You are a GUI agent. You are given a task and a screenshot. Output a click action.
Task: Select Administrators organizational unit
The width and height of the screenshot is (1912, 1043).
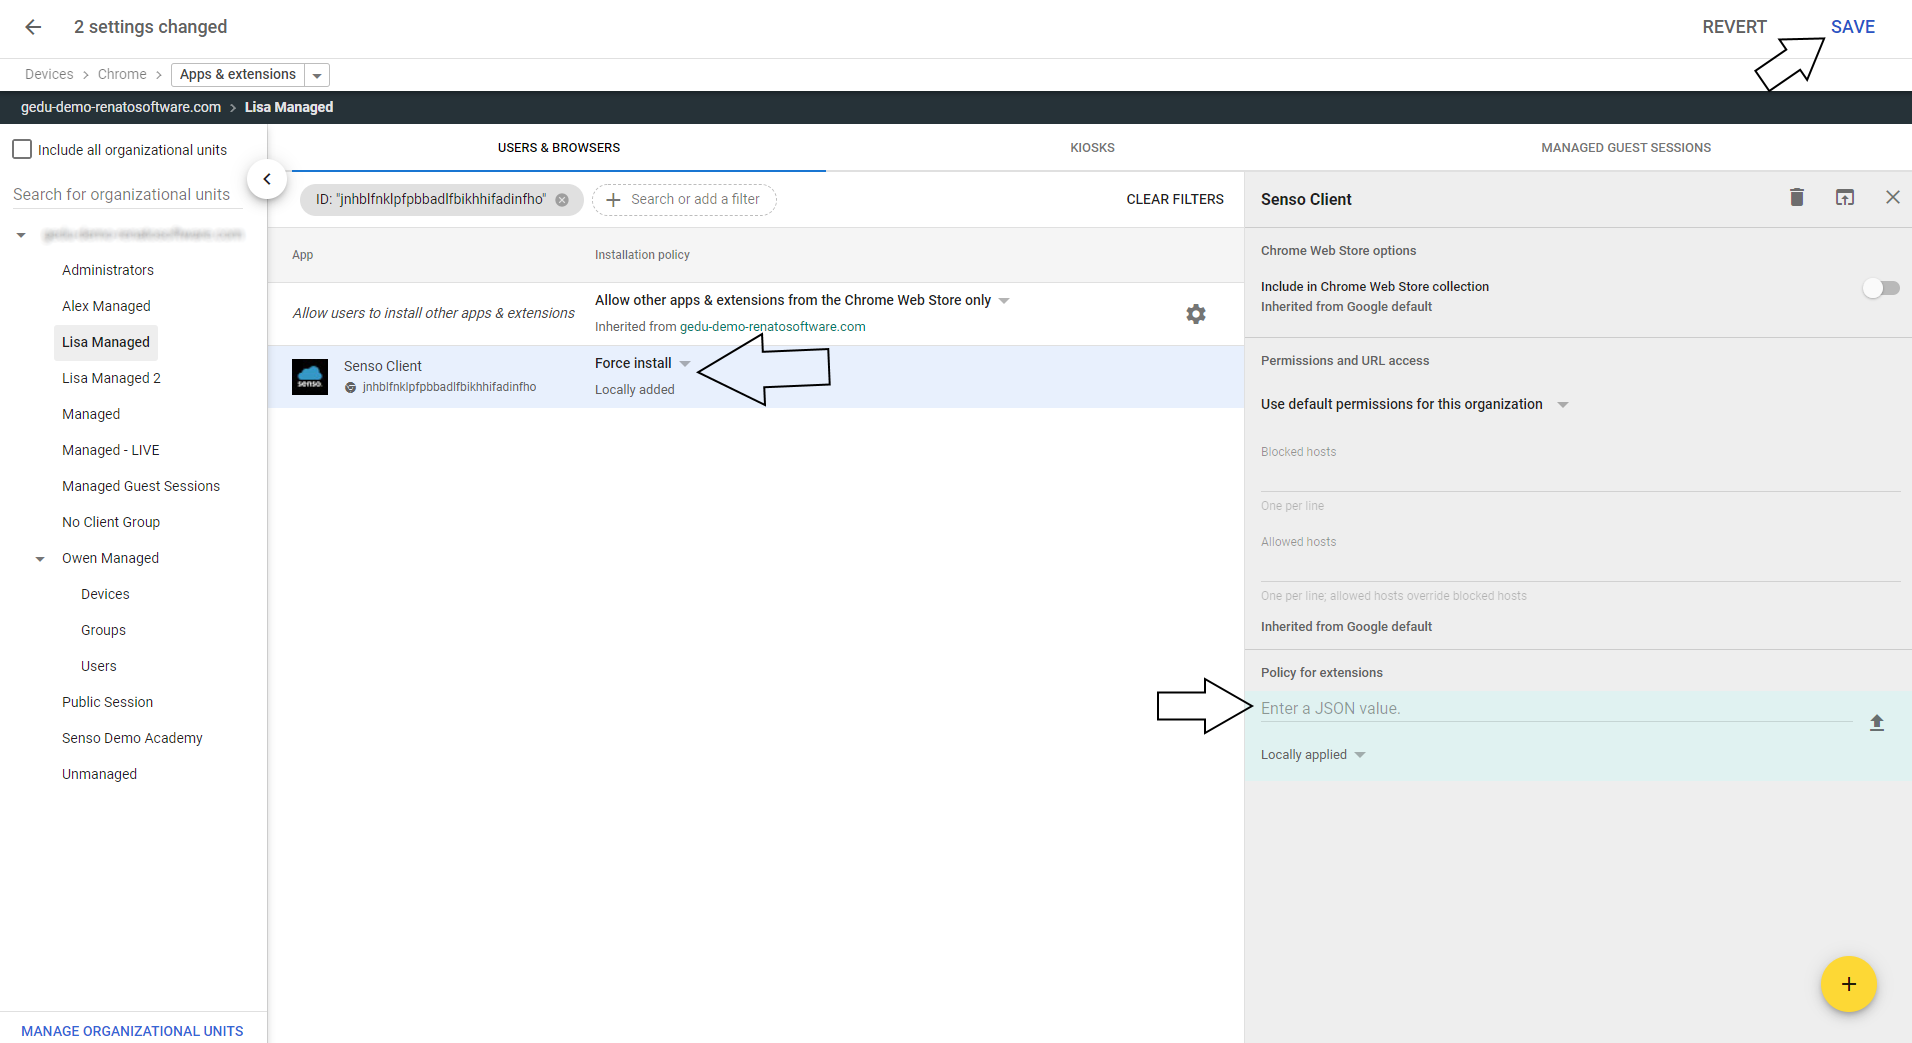click(x=108, y=270)
